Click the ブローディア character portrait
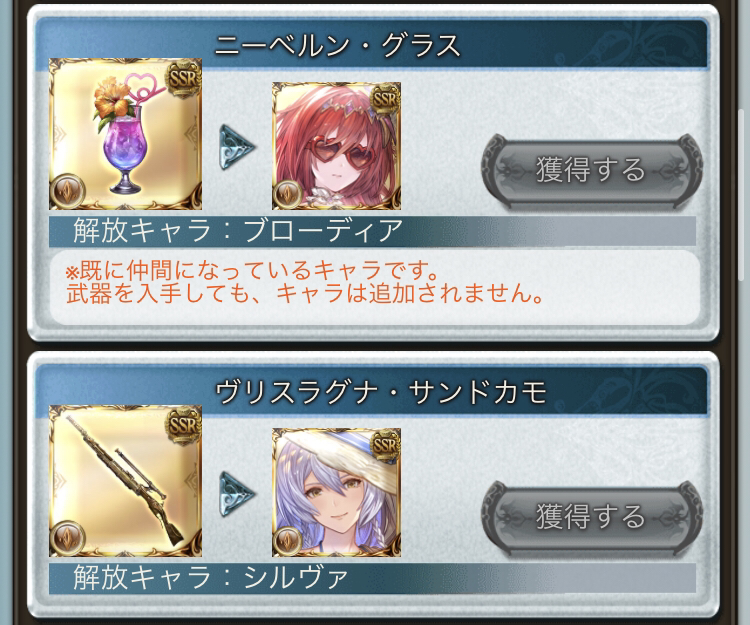 point(336,146)
